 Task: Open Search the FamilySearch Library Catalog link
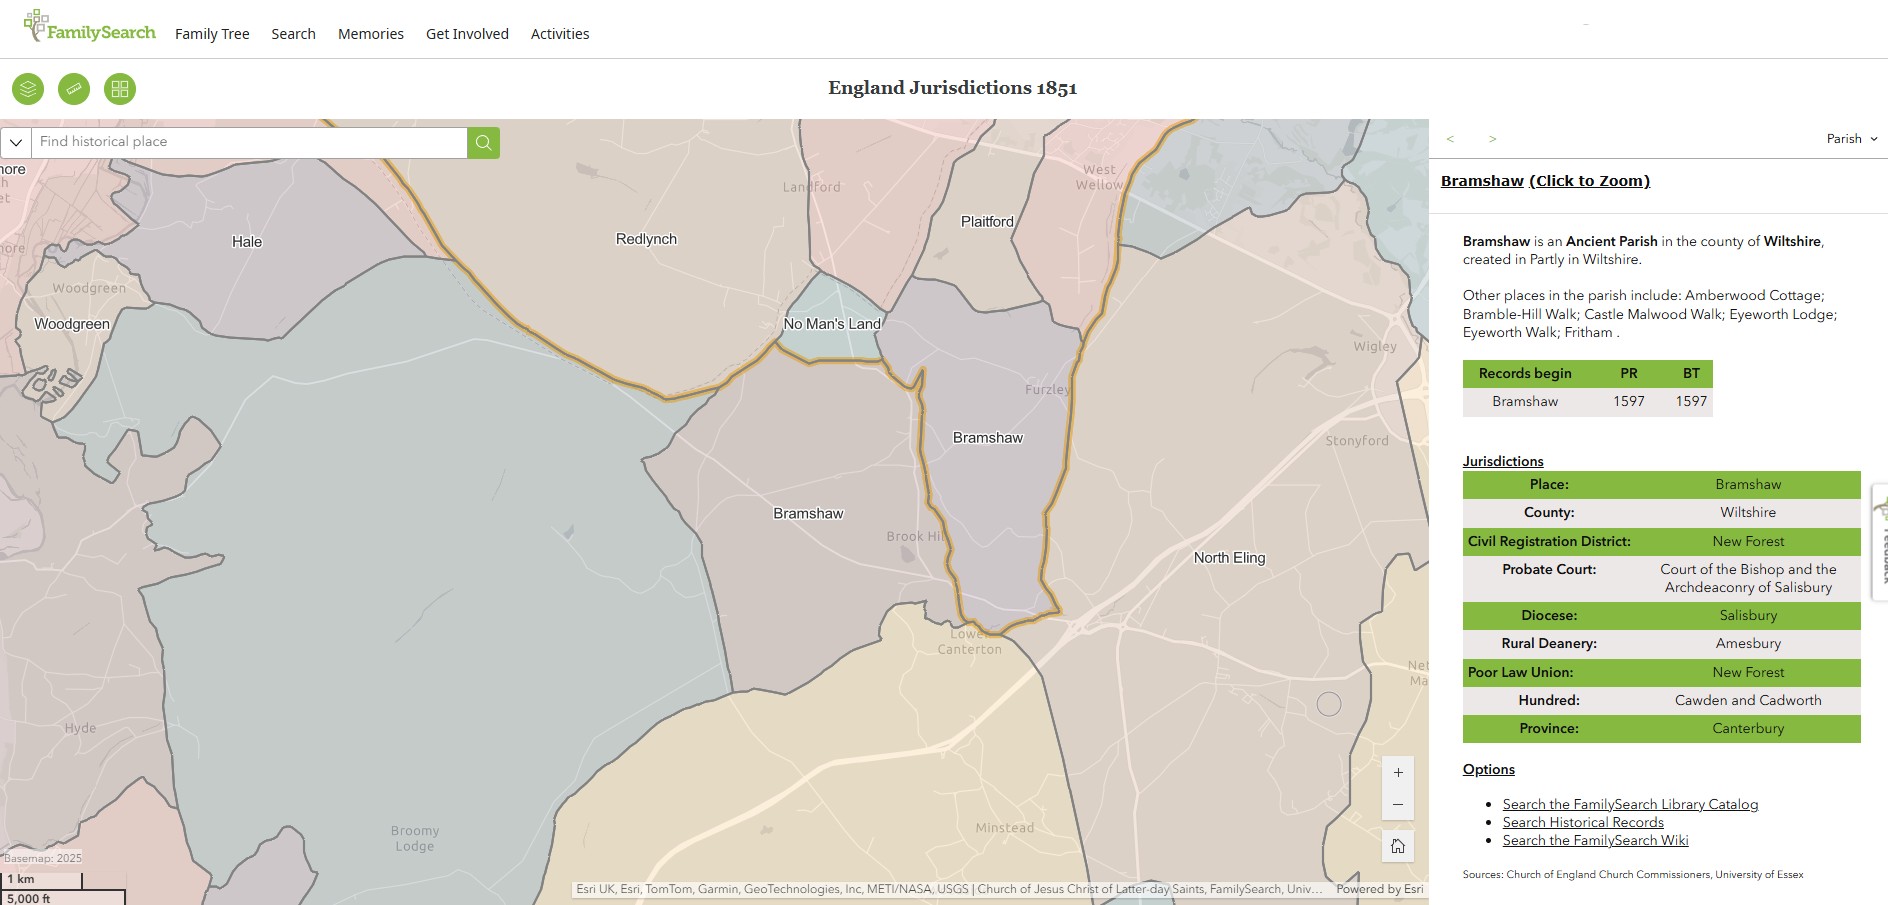click(1629, 804)
